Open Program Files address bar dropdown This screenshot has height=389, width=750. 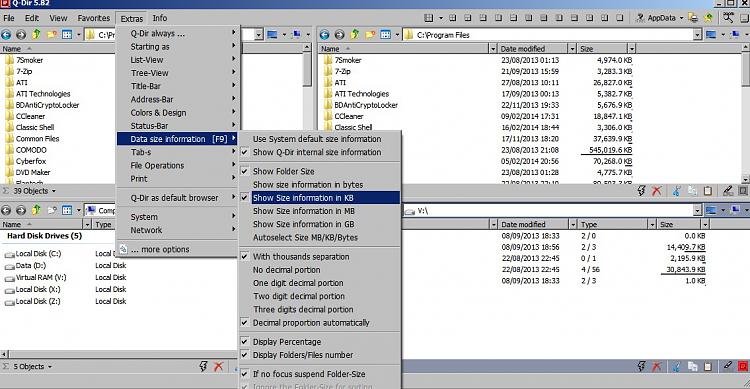point(697,34)
